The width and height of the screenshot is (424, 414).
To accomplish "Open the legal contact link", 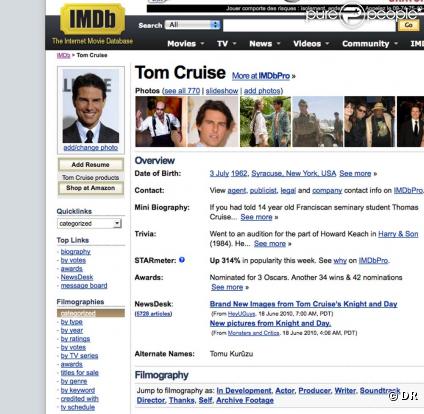I will coord(288,191).
